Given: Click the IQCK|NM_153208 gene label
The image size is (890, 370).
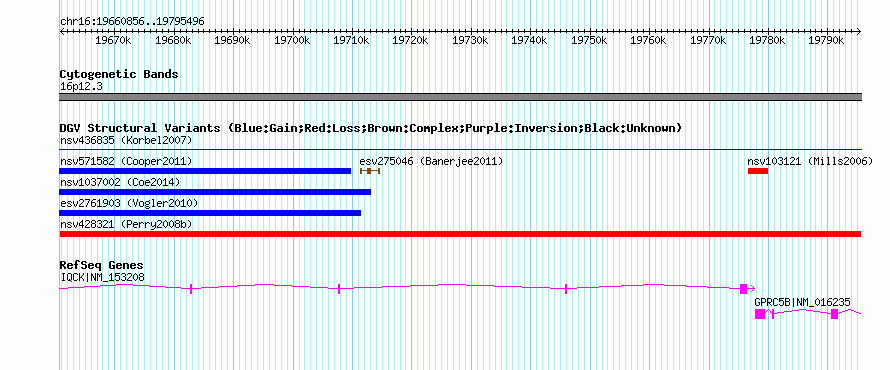Looking at the screenshot, I should click(102, 278).
